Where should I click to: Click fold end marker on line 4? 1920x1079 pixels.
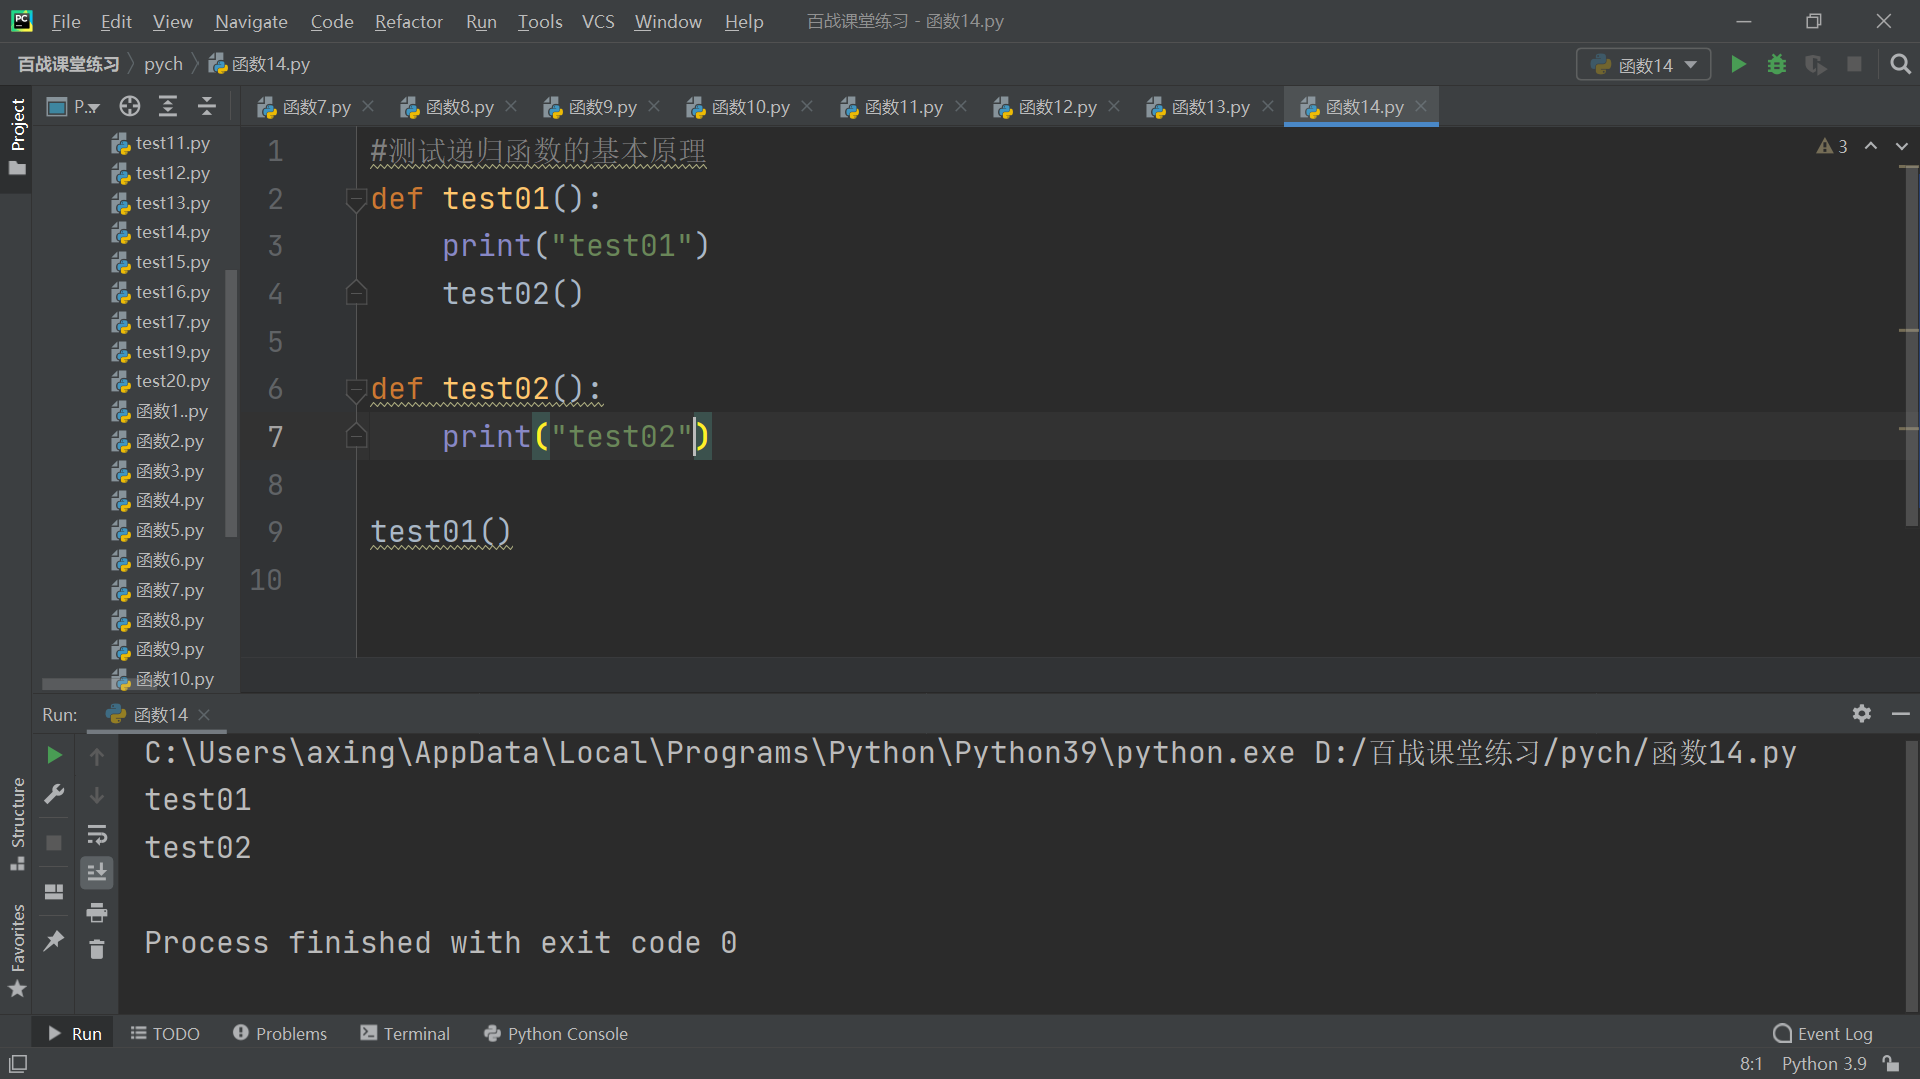(x=356, y=293)
